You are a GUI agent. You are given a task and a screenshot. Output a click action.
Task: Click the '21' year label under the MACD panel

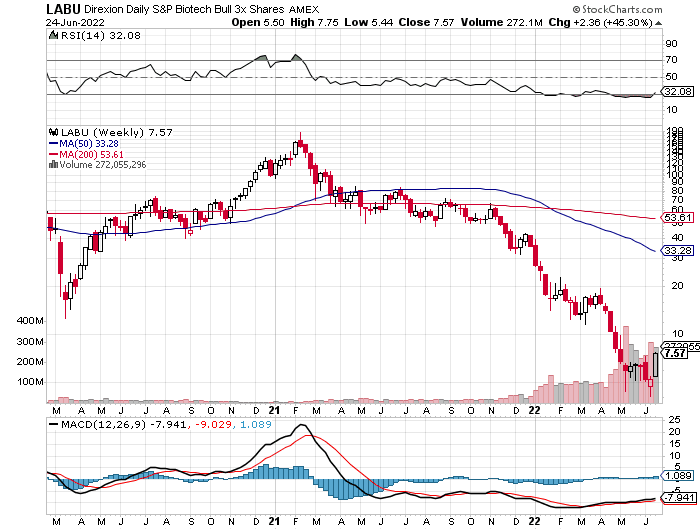[274, 522]
